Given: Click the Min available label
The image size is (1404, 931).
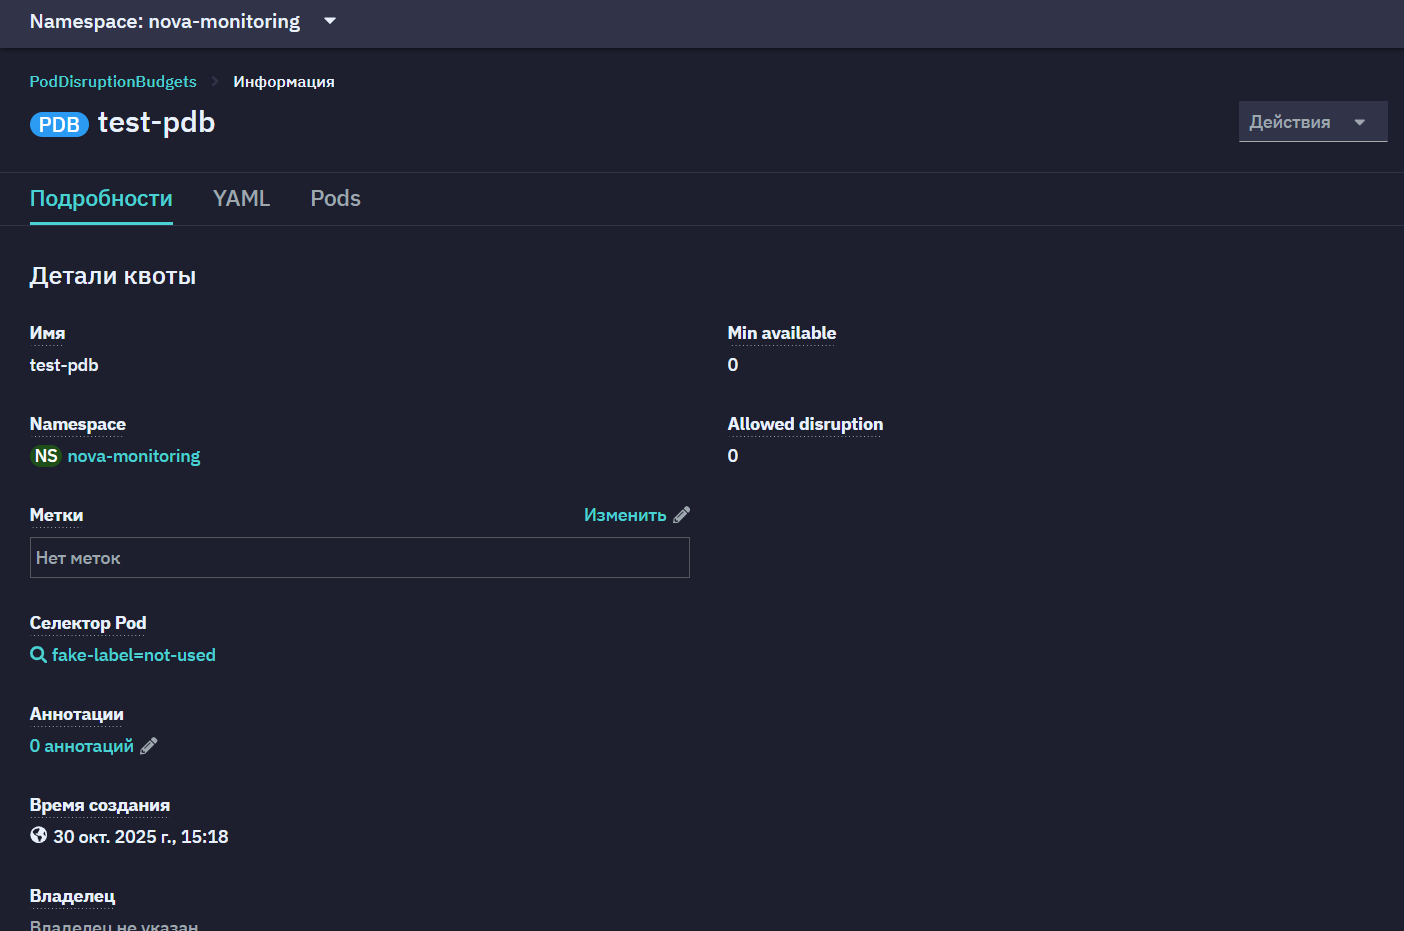Looking at the screenshot, I should tap(782, 333).
